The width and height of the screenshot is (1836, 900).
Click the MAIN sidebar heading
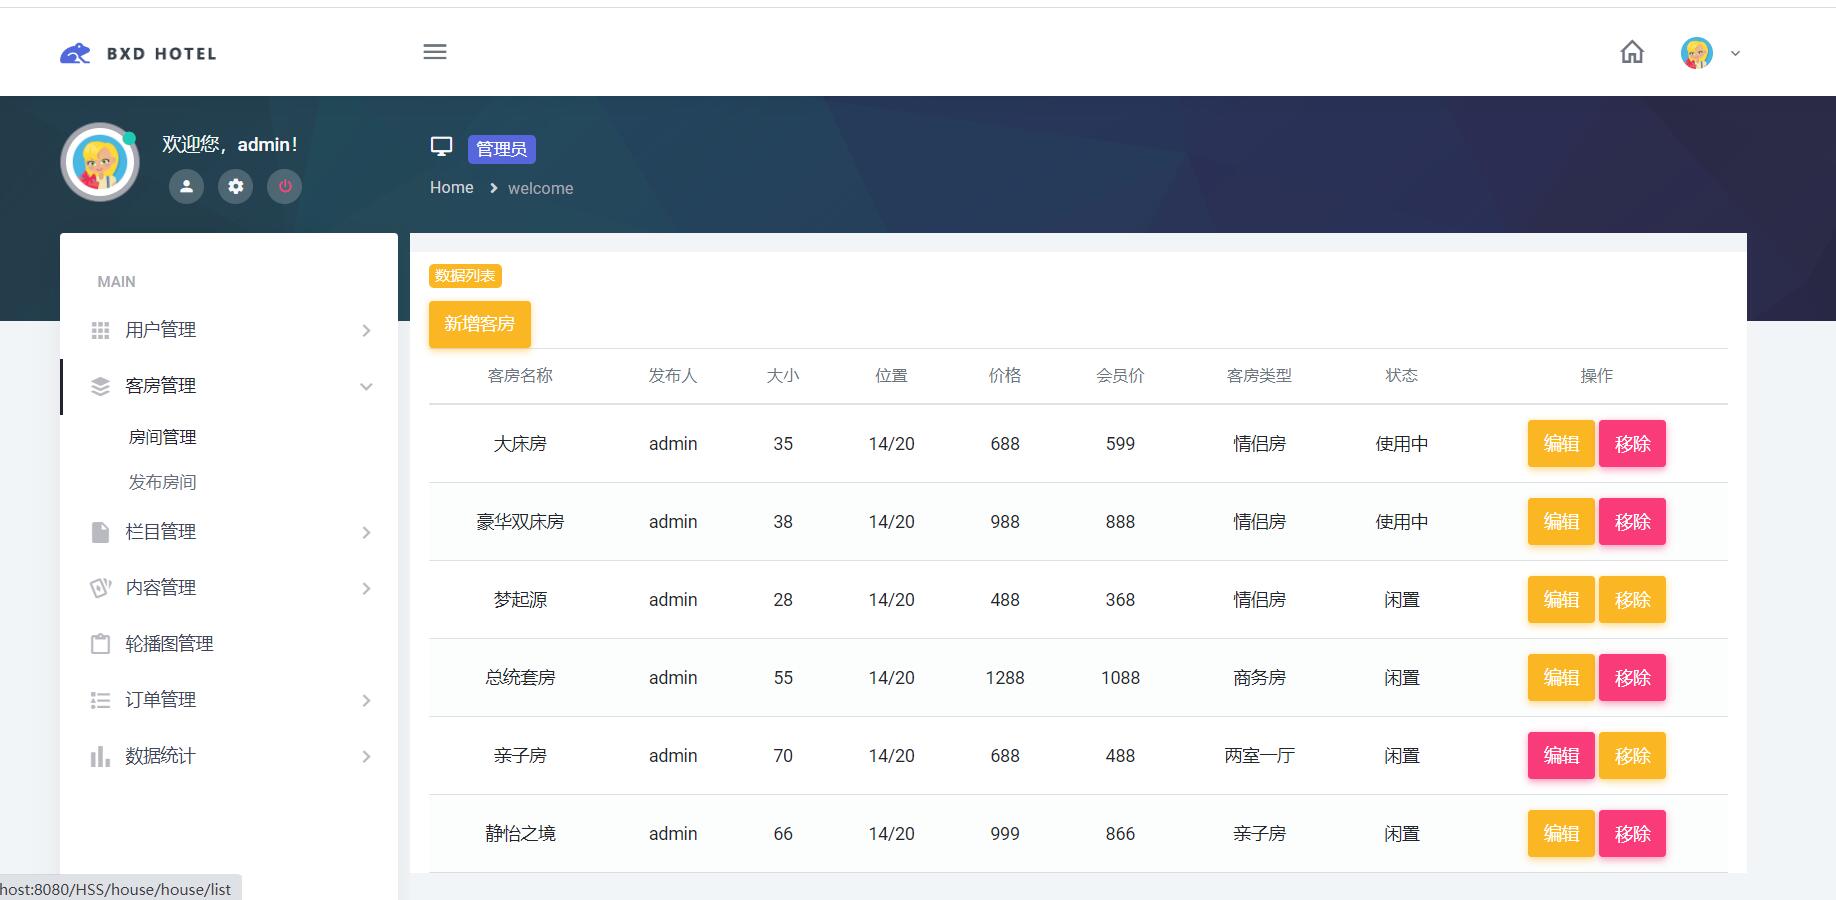[116, 282]
